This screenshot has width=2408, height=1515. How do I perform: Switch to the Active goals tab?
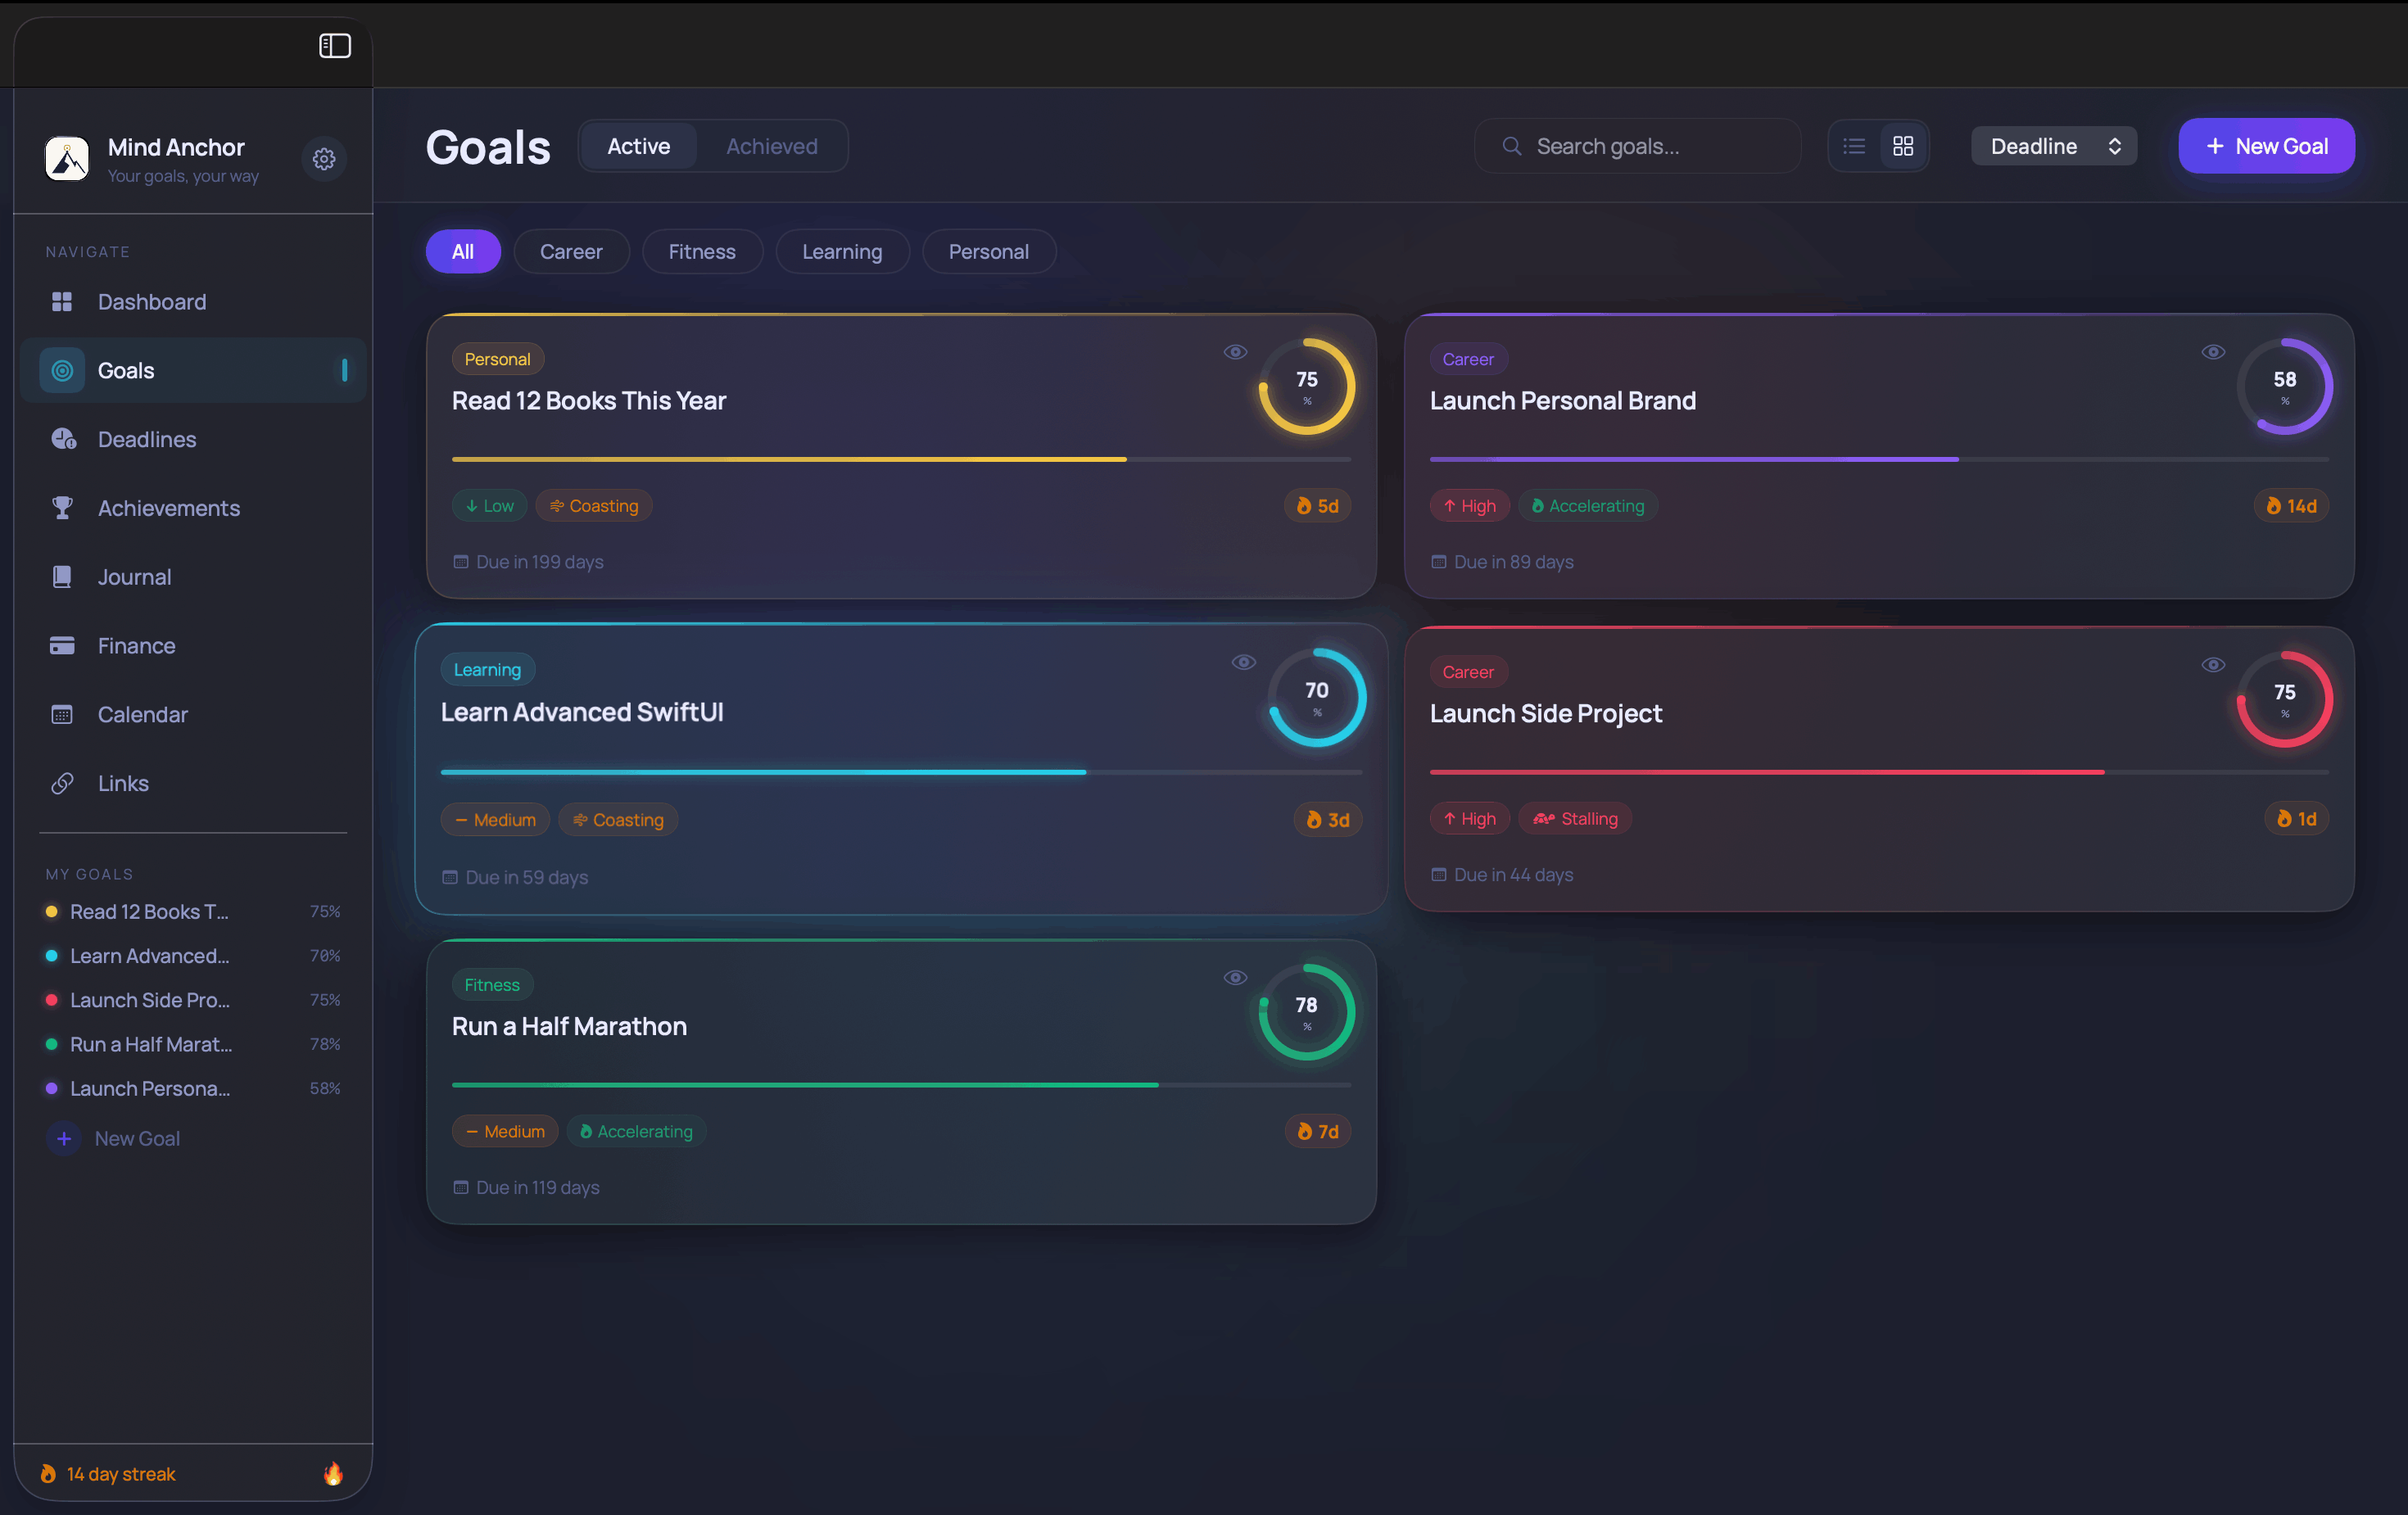coord(638,147)
